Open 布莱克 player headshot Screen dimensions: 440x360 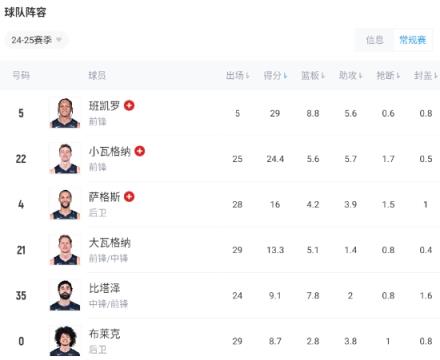[65, 341]
